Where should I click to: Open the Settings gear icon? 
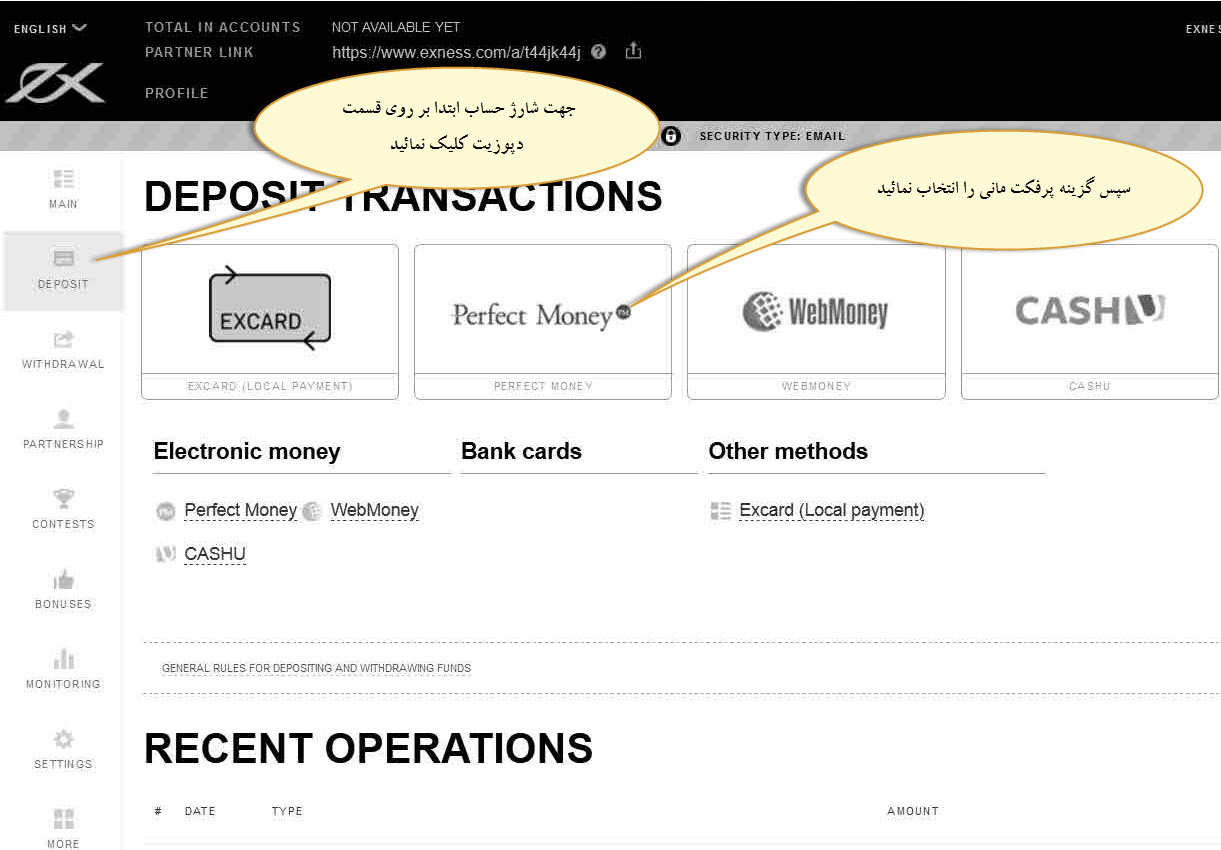[63, 739]
